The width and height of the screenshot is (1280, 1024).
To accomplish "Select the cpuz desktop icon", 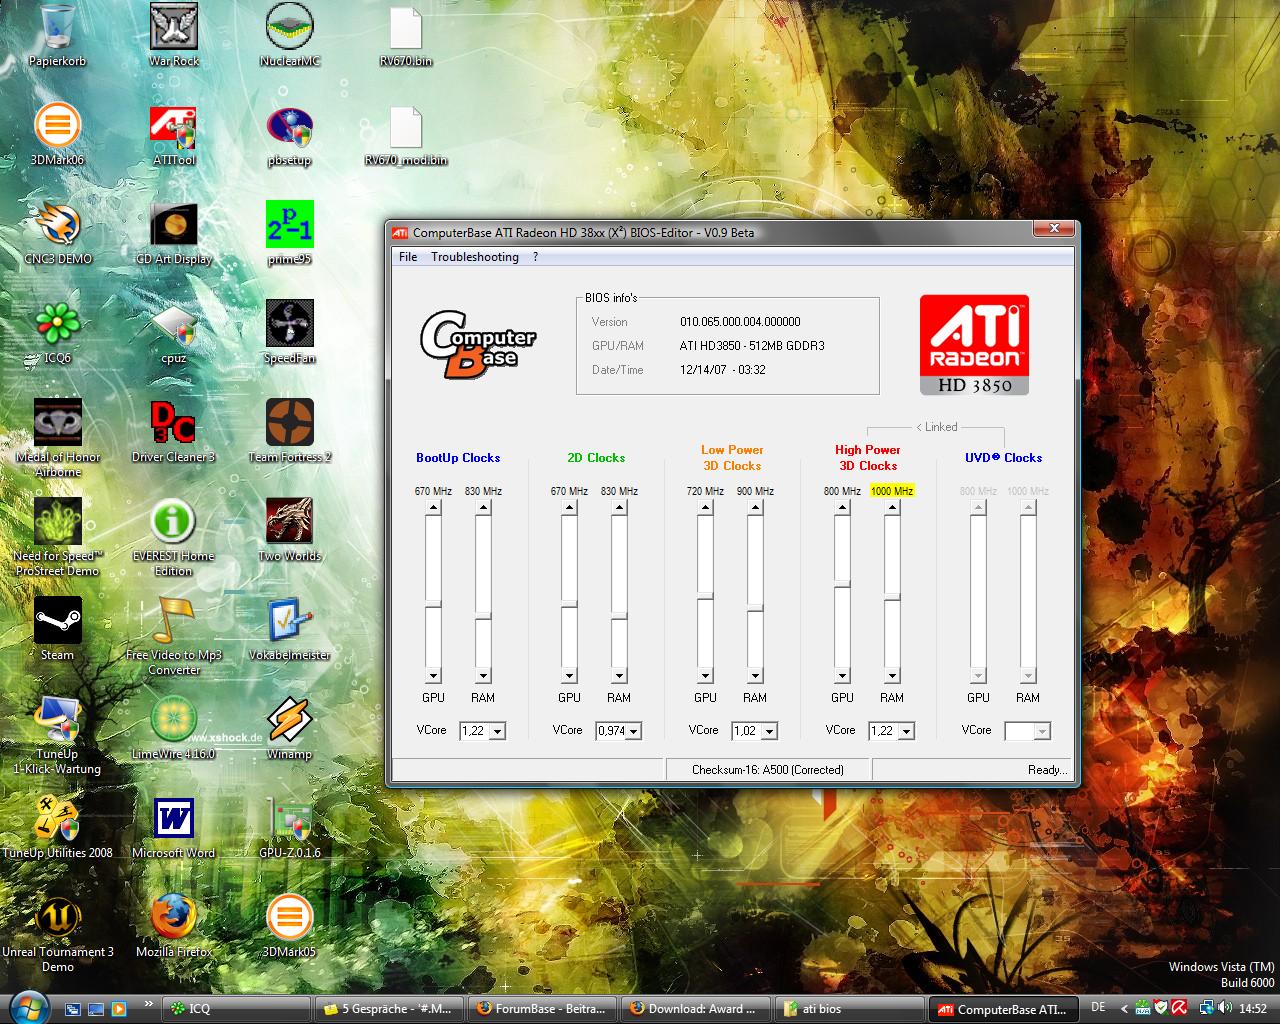I will [174, 333].
